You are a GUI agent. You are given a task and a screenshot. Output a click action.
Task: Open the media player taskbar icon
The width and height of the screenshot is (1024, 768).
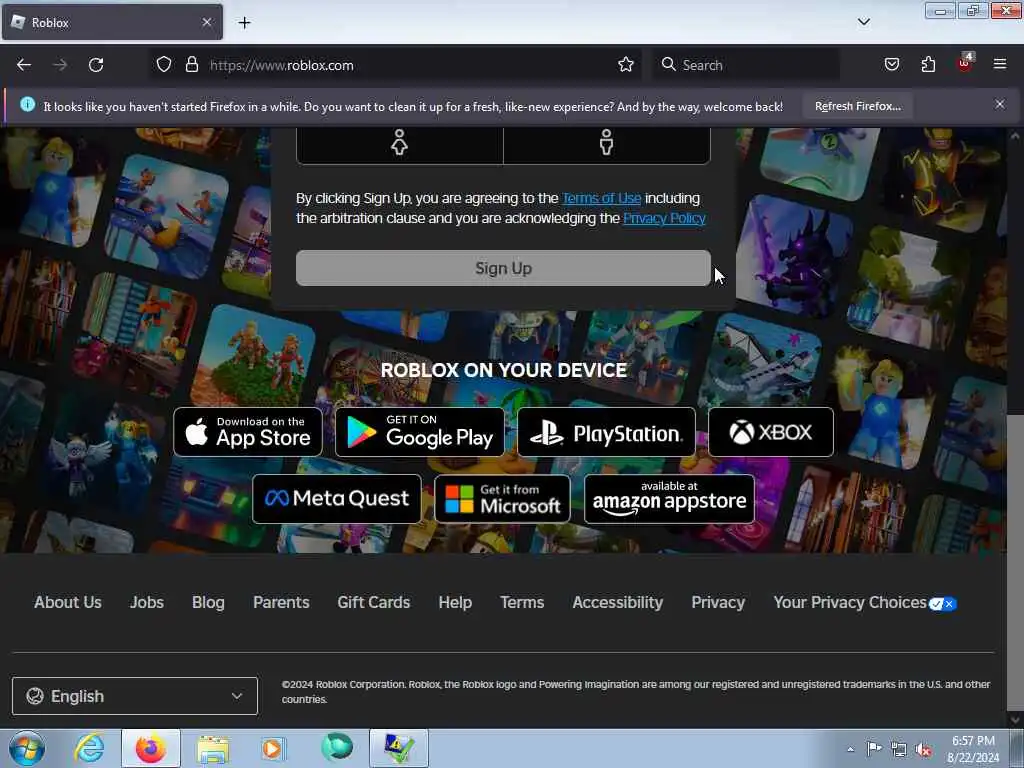click(274, 748)
